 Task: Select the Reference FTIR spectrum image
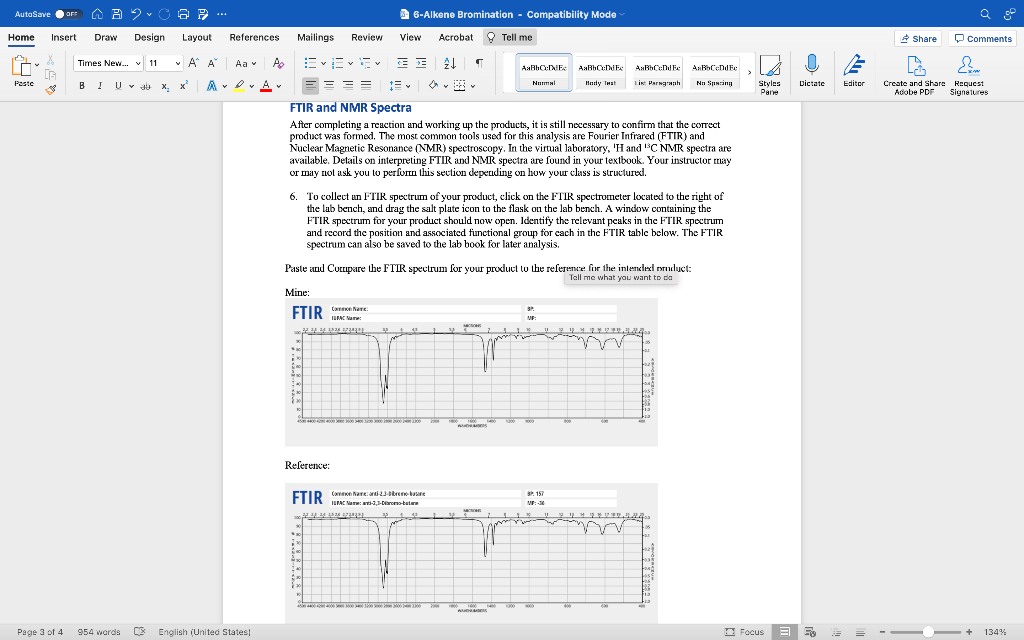click(471, 553)
